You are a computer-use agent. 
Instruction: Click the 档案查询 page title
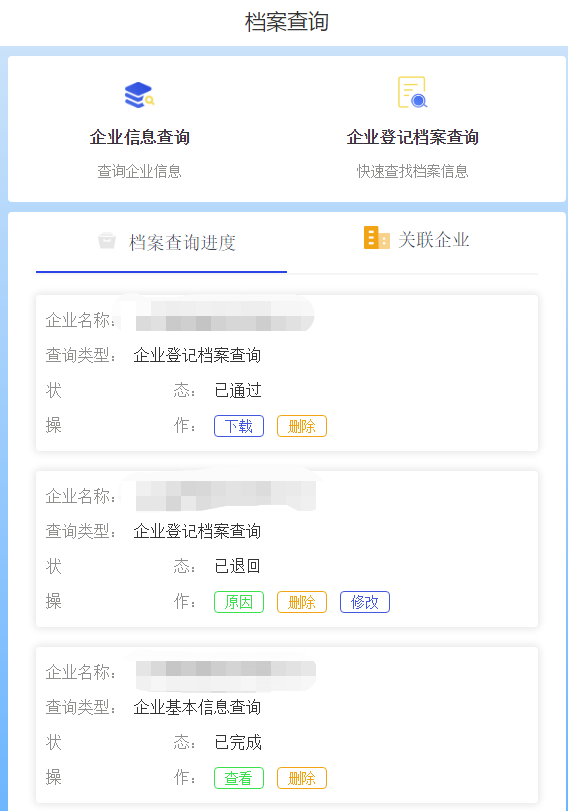(287, 22)
